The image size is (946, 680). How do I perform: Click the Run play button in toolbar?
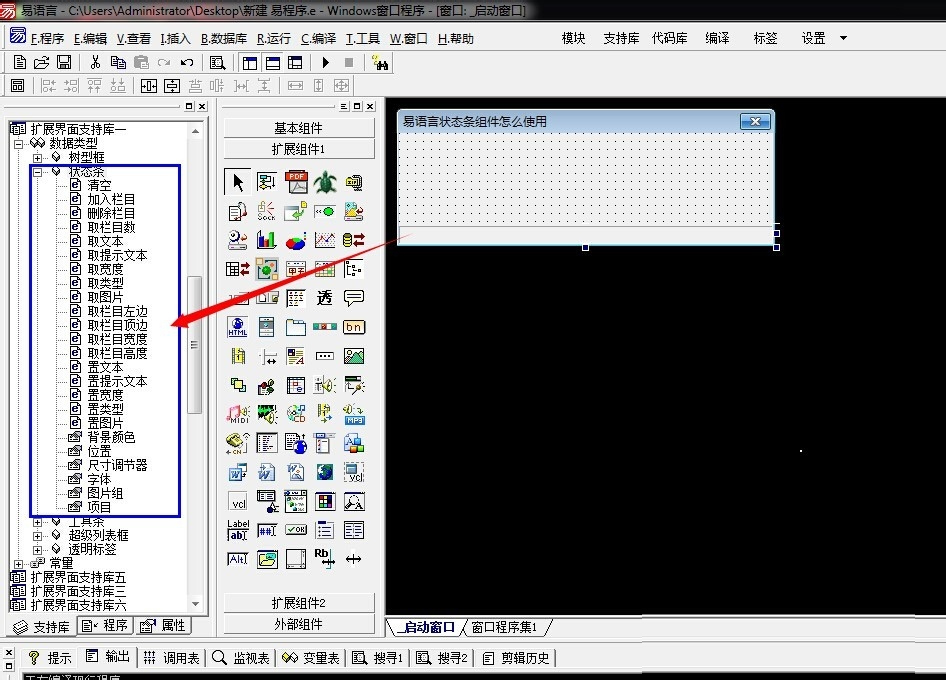click(x=326, y=62)
